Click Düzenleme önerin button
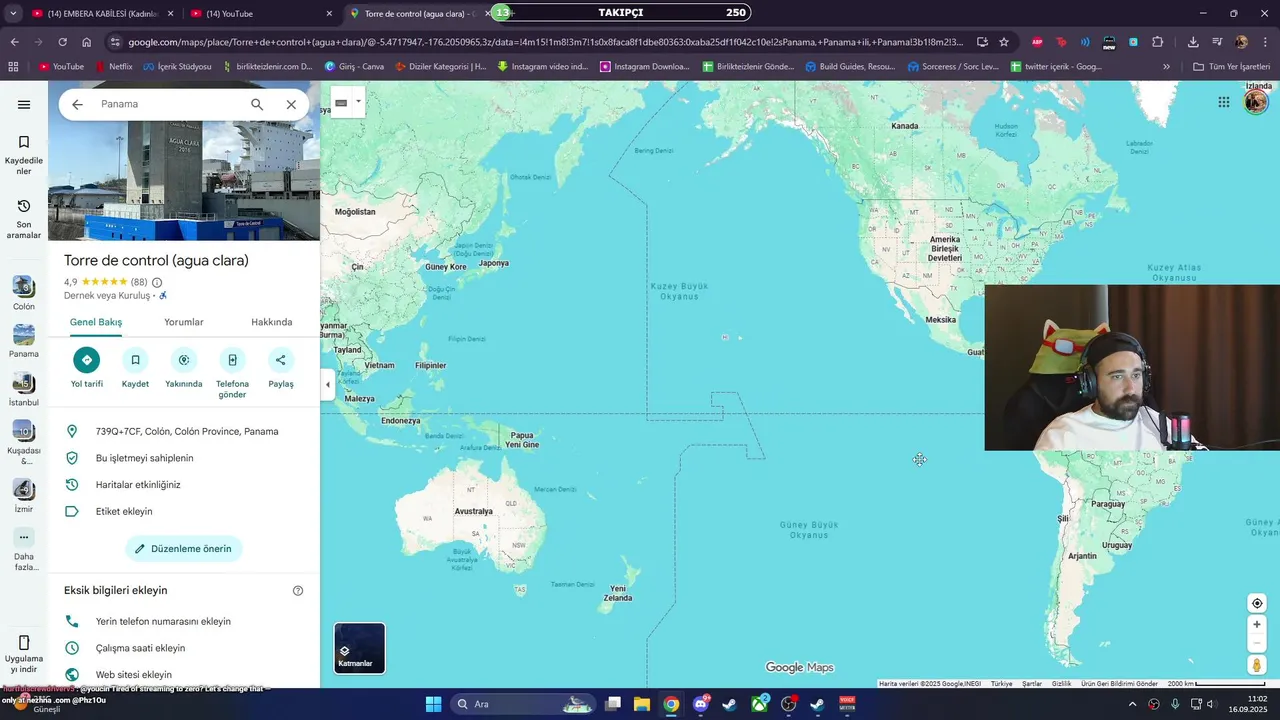1280x720 pixels. [184, 549]
